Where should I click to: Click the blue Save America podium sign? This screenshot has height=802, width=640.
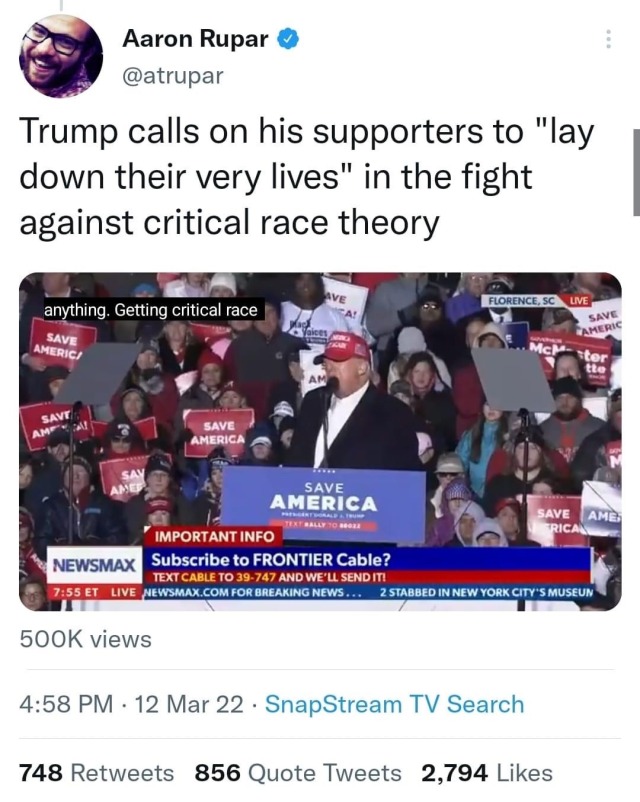pyautogui.click(x=324, y=503)
